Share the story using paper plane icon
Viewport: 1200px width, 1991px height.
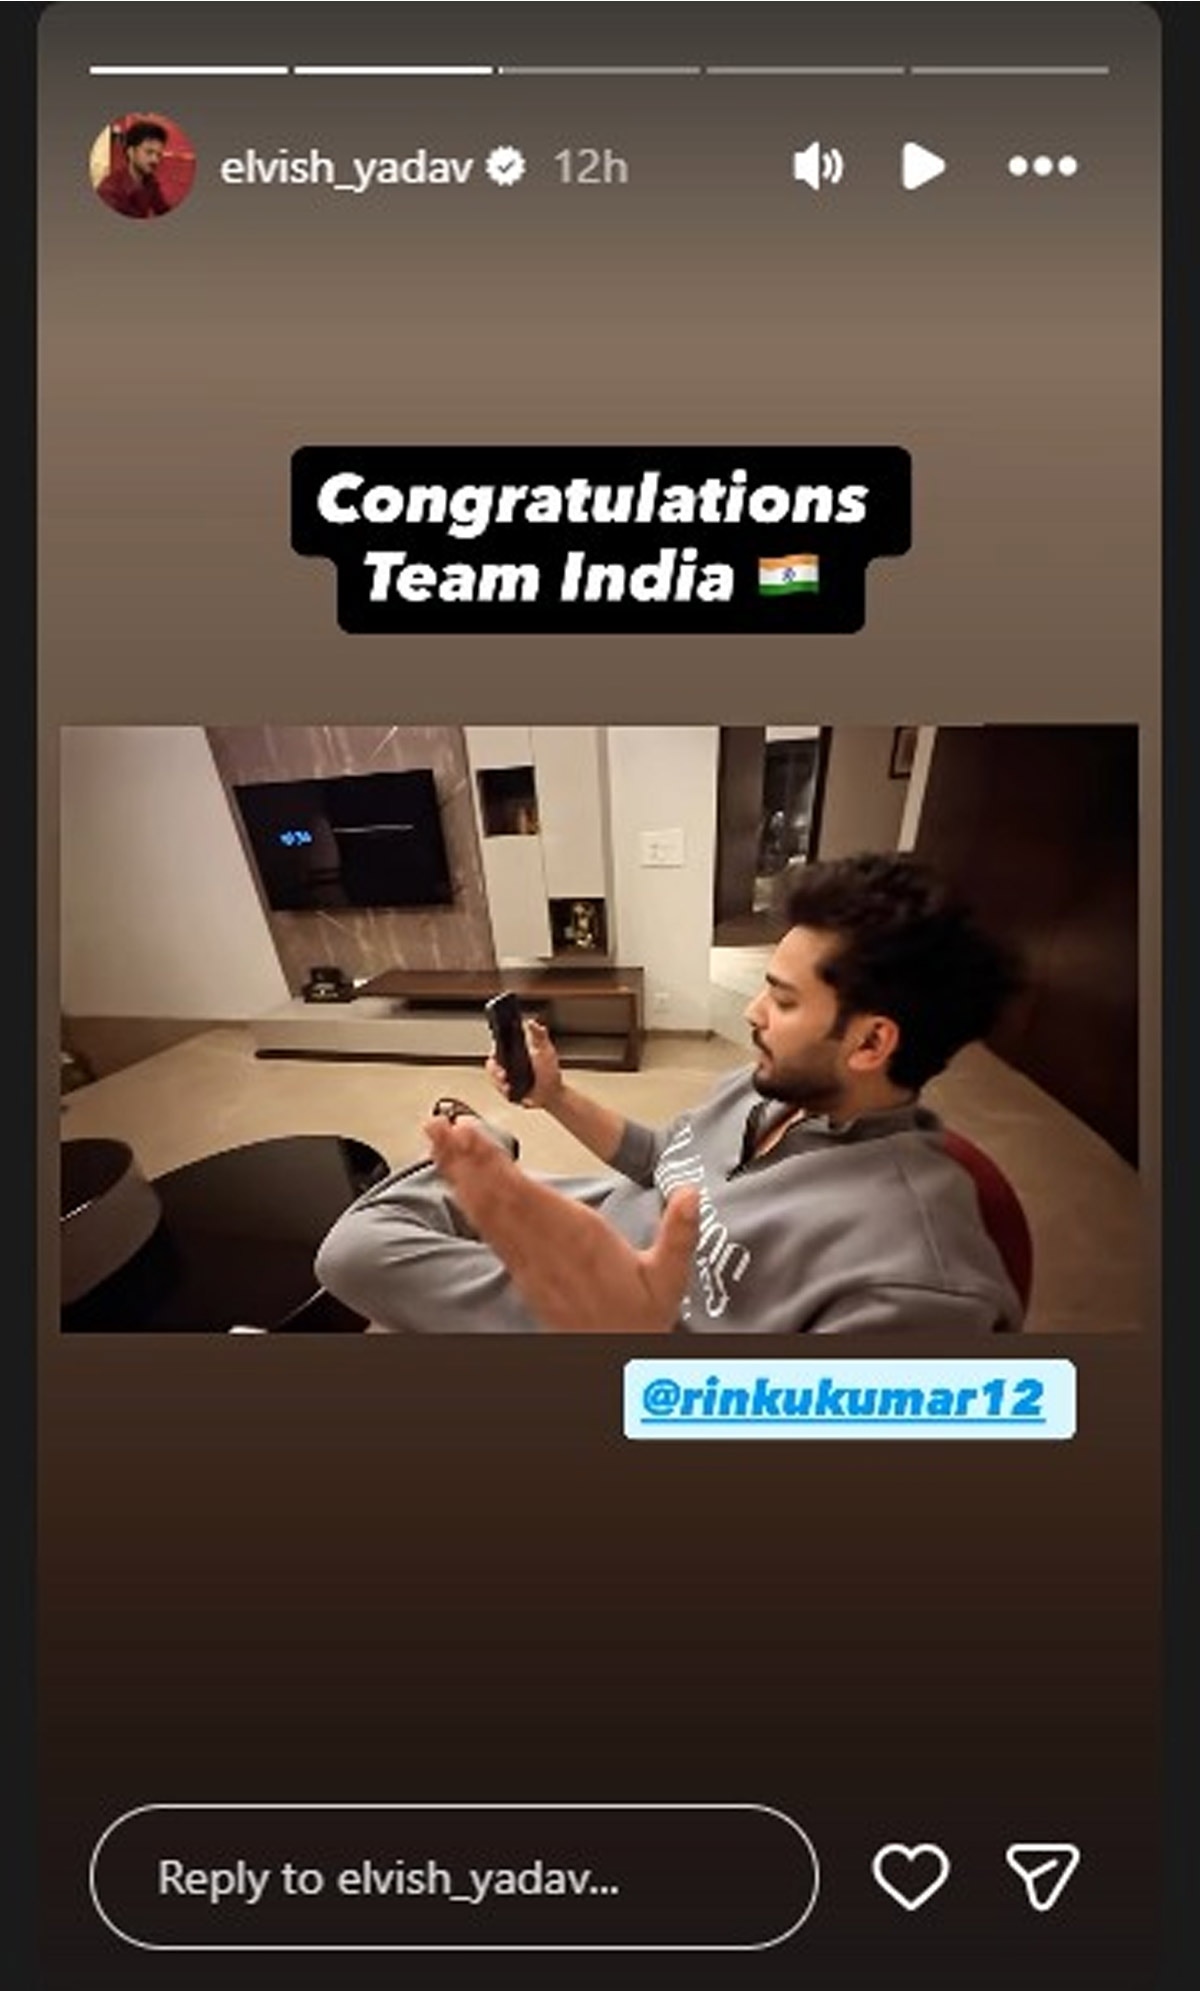pyautogui.click(x=1042, y=1876)
